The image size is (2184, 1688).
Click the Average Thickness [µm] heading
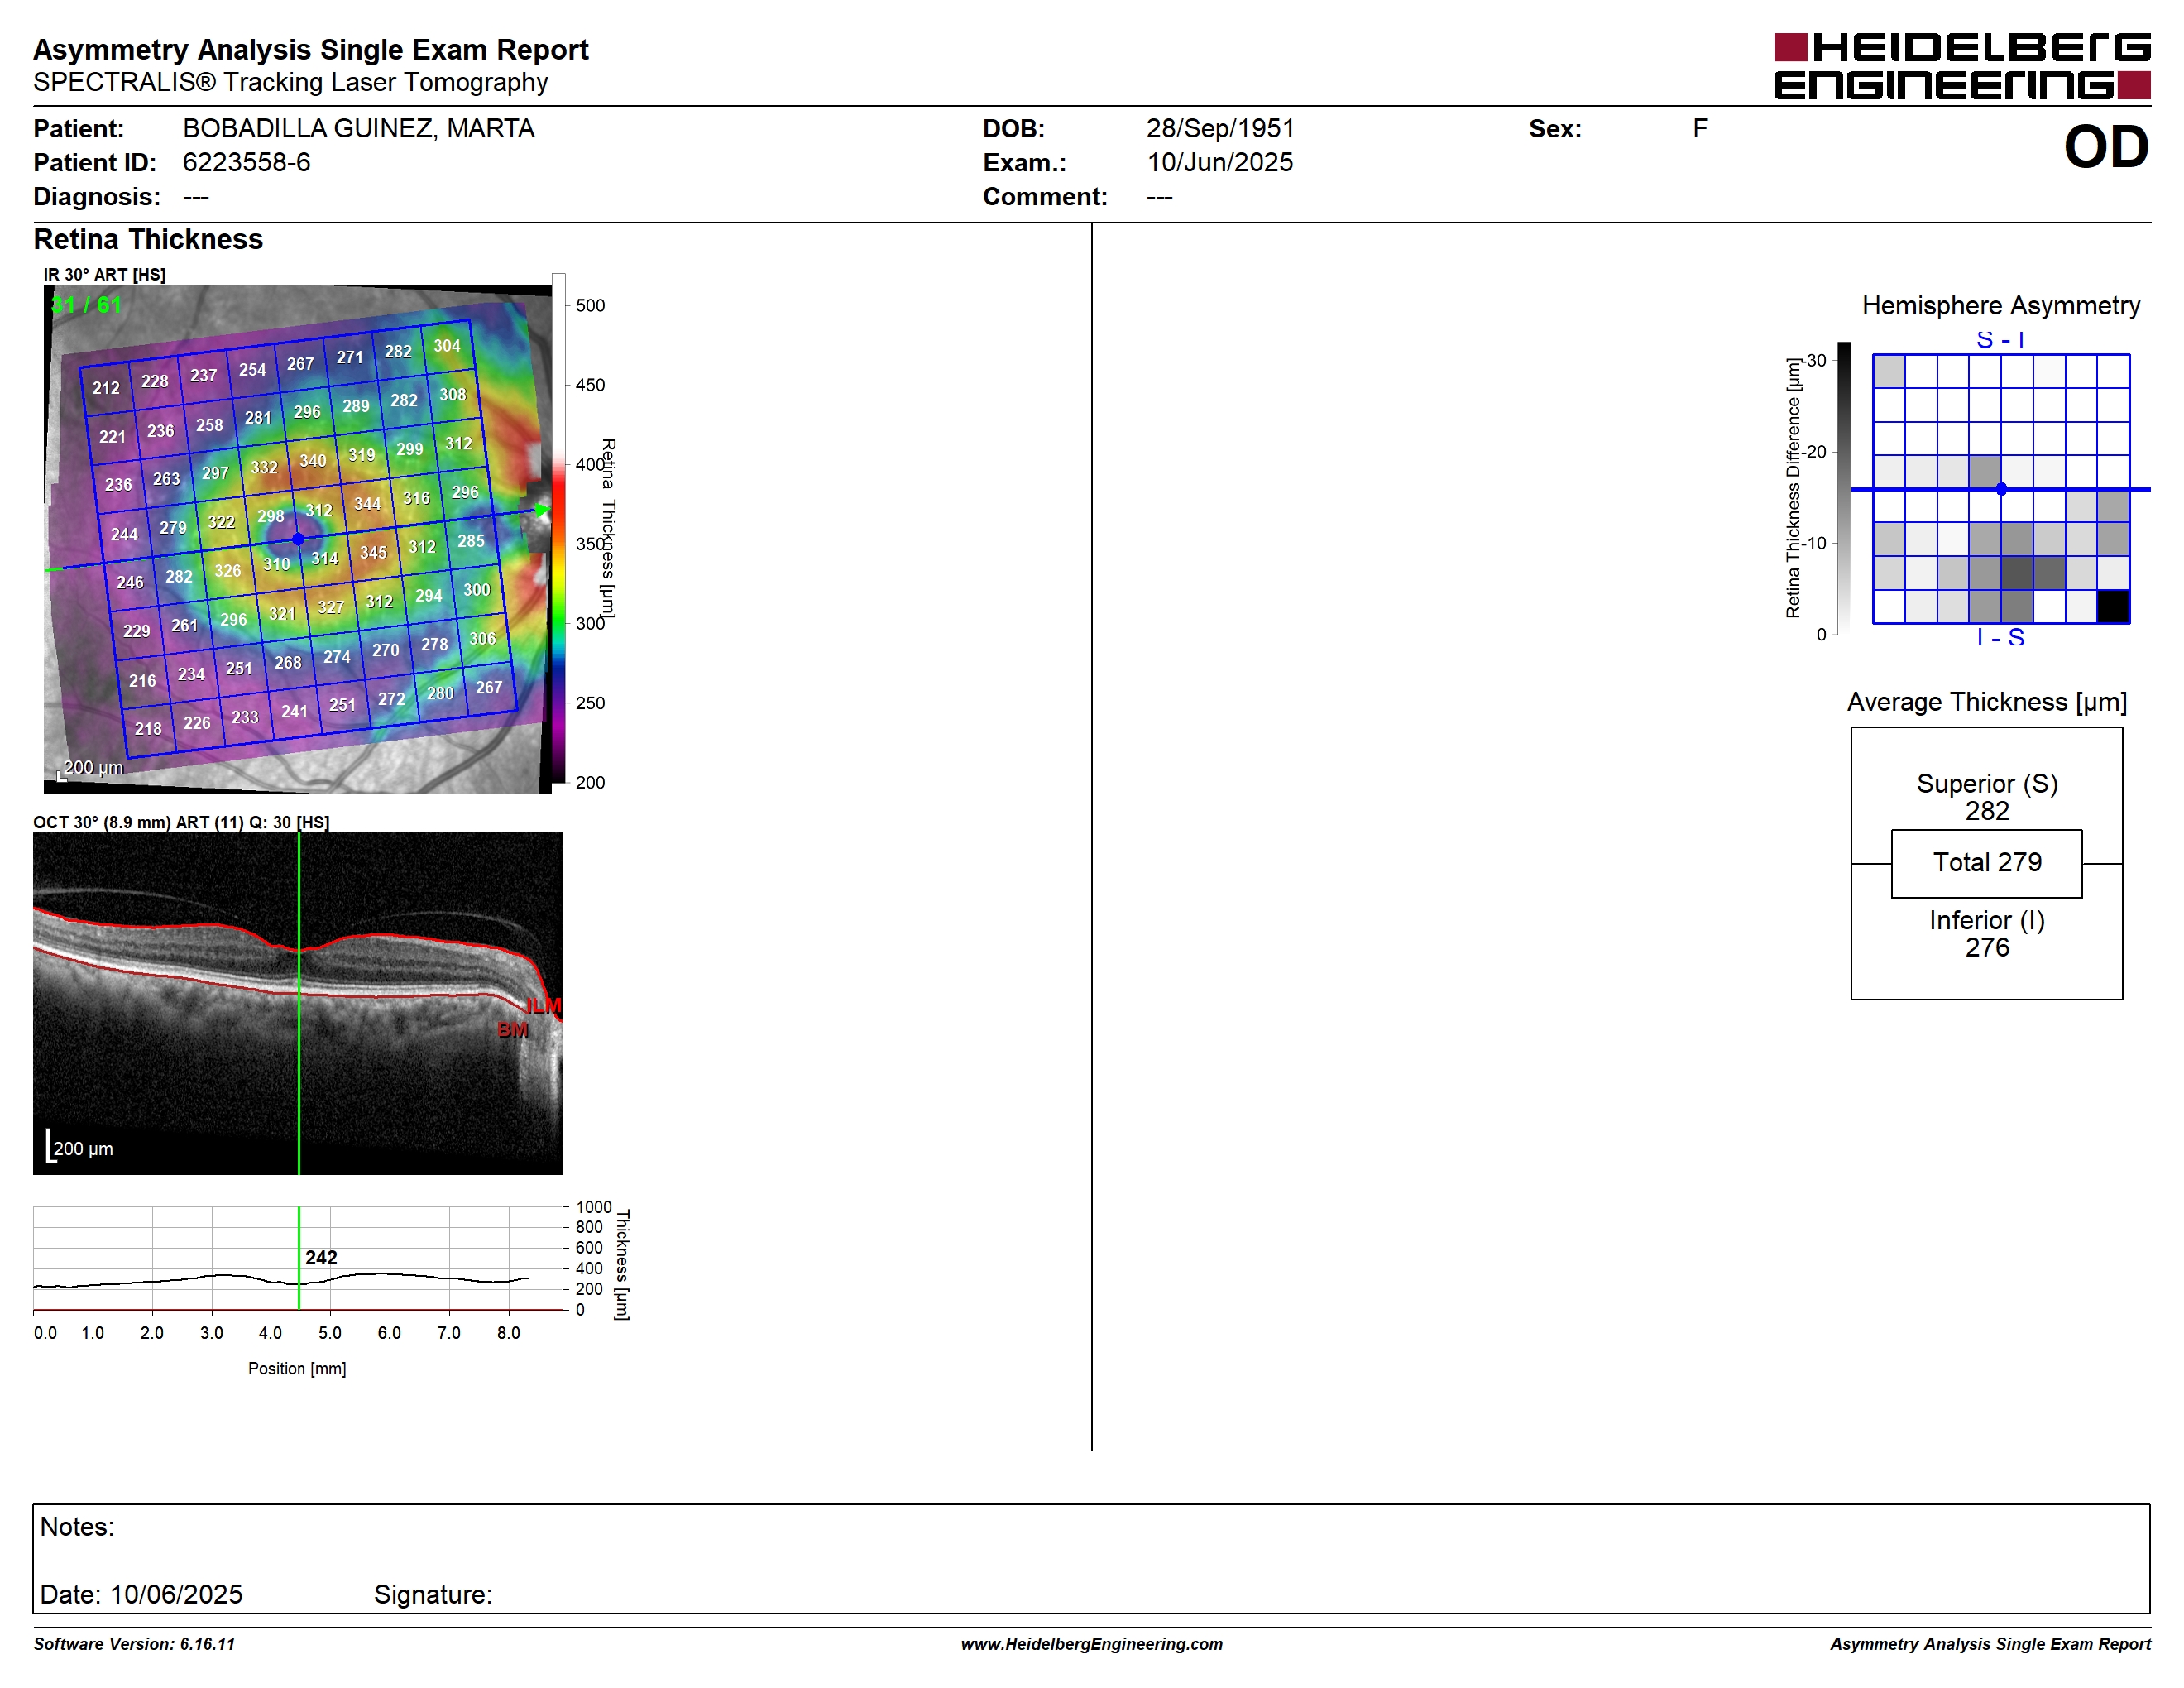coord(1987,703)
